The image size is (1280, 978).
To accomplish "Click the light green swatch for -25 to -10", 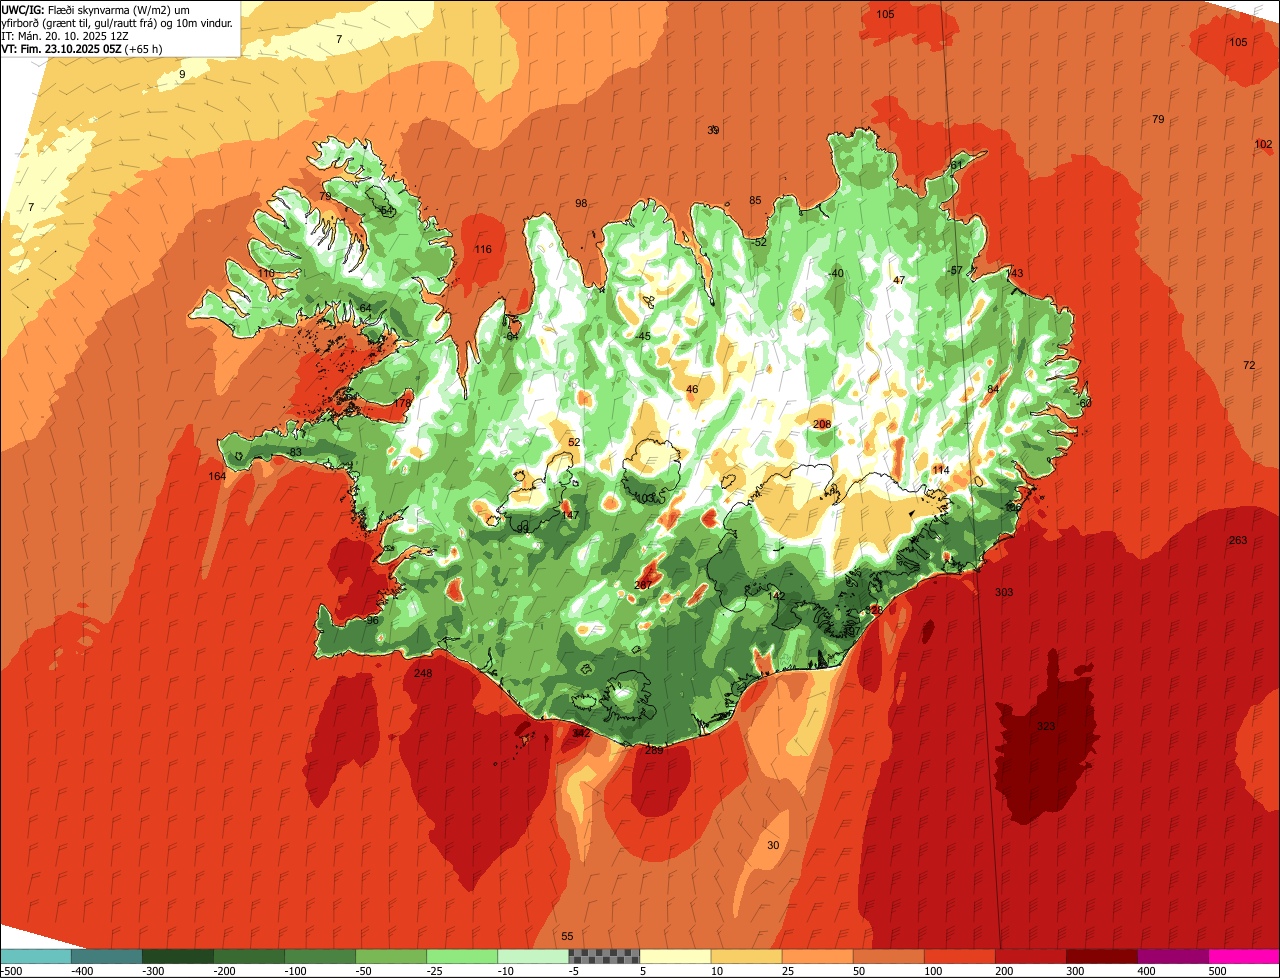I will click(x=462, y=956).
